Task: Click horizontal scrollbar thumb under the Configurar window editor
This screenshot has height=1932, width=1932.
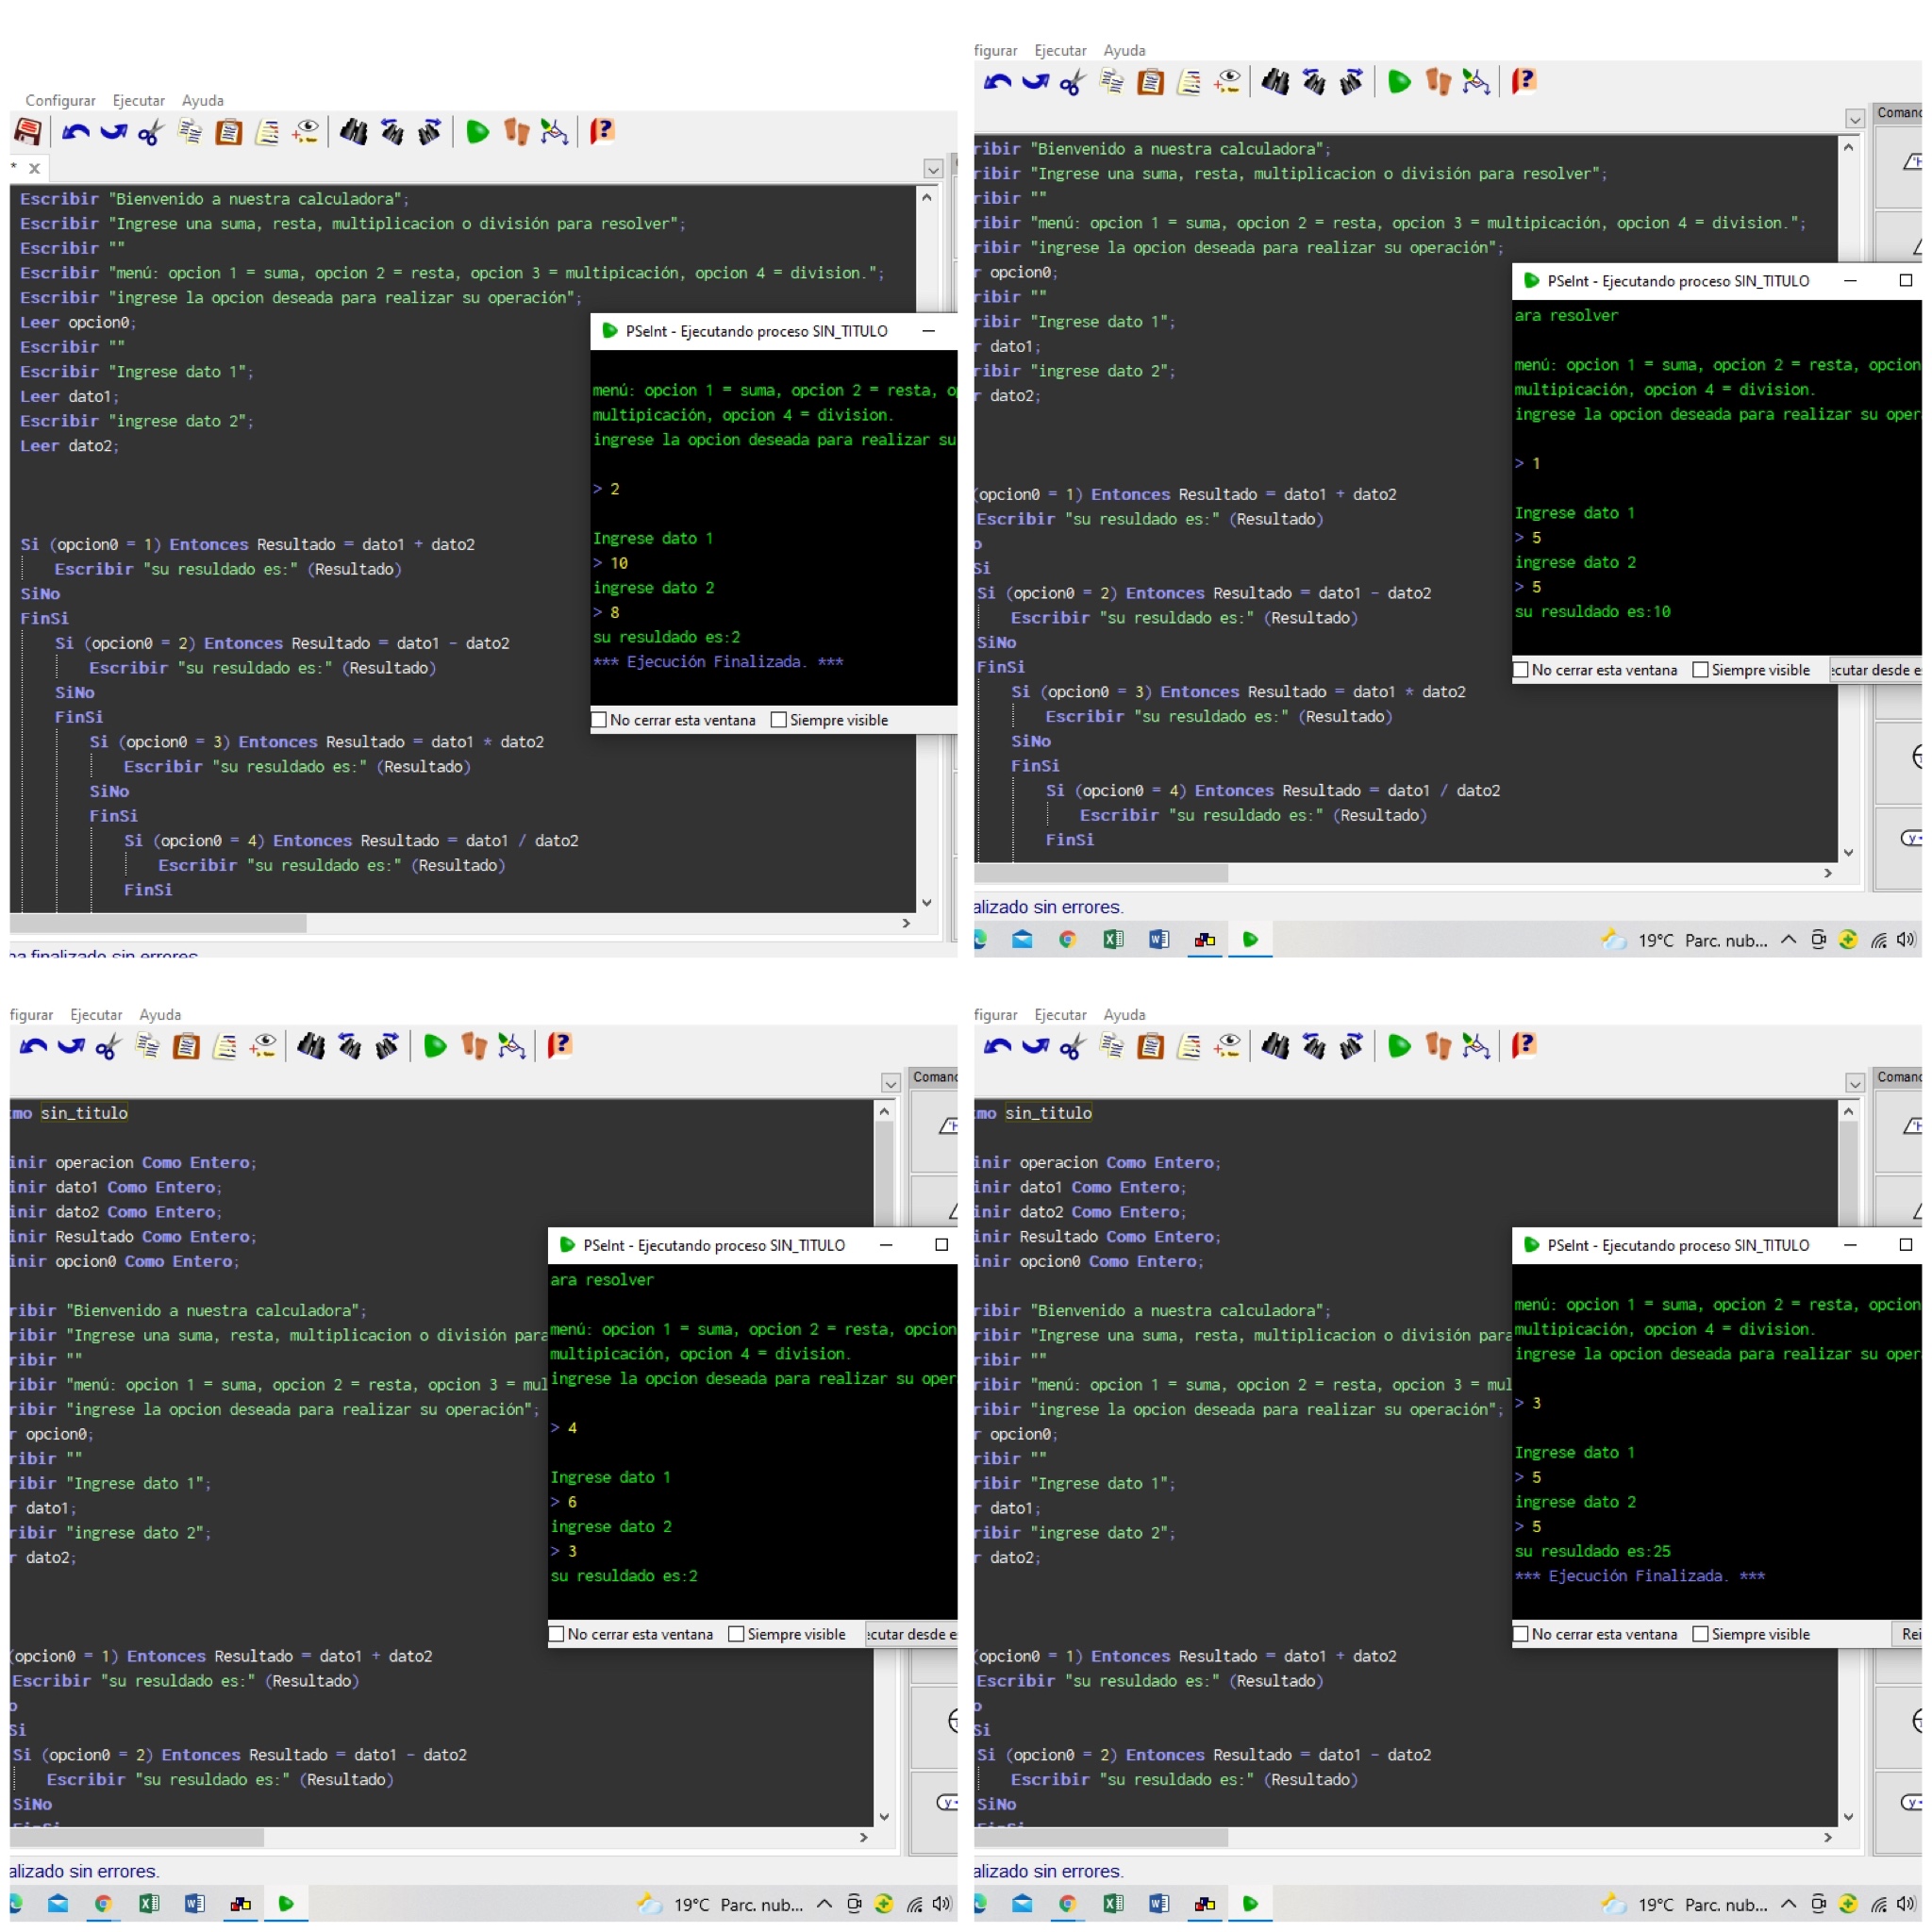Action: point(158,924)
